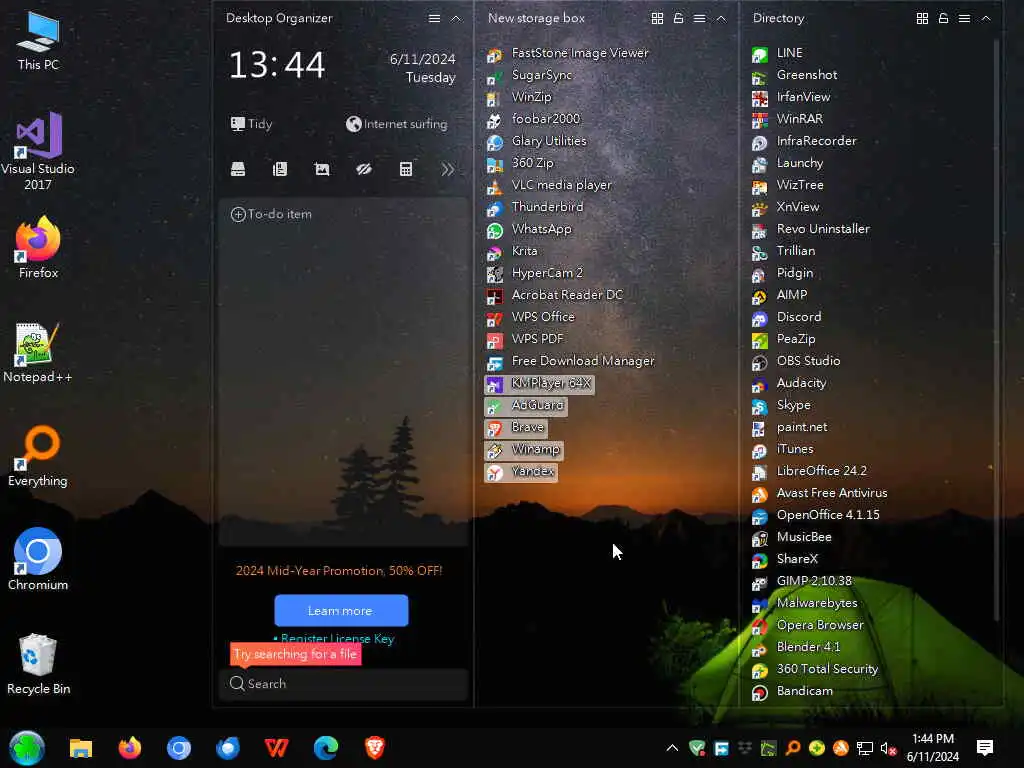Open the calculator icon in organizer toolbar

(406, 170)
